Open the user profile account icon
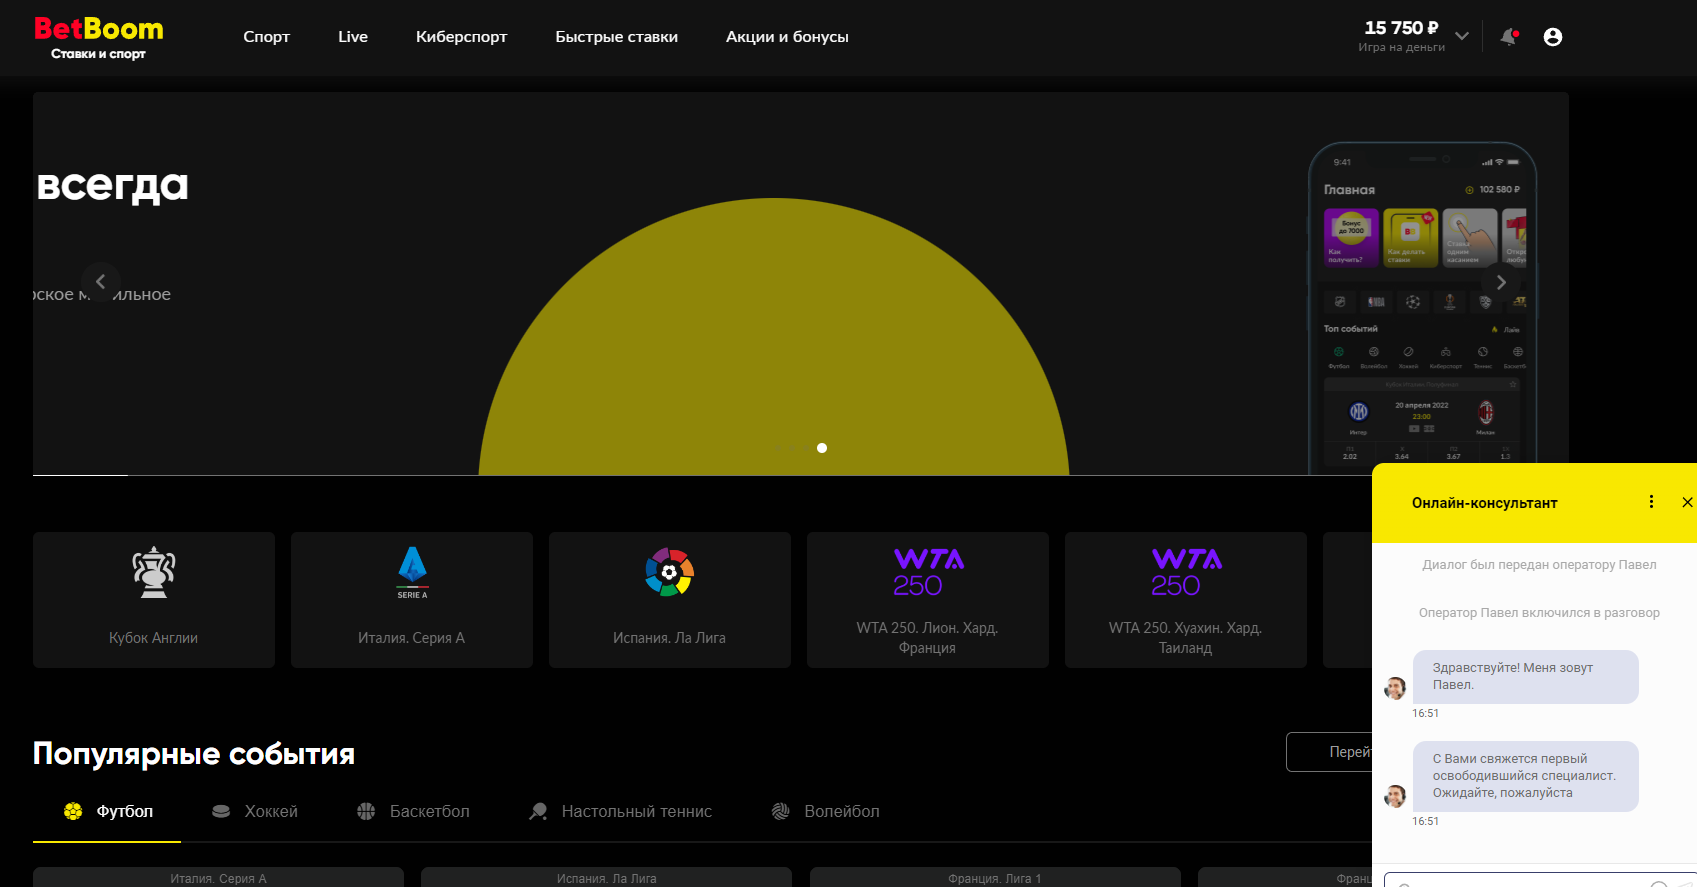1697x887 pixels. click(x=1552, y=37)
